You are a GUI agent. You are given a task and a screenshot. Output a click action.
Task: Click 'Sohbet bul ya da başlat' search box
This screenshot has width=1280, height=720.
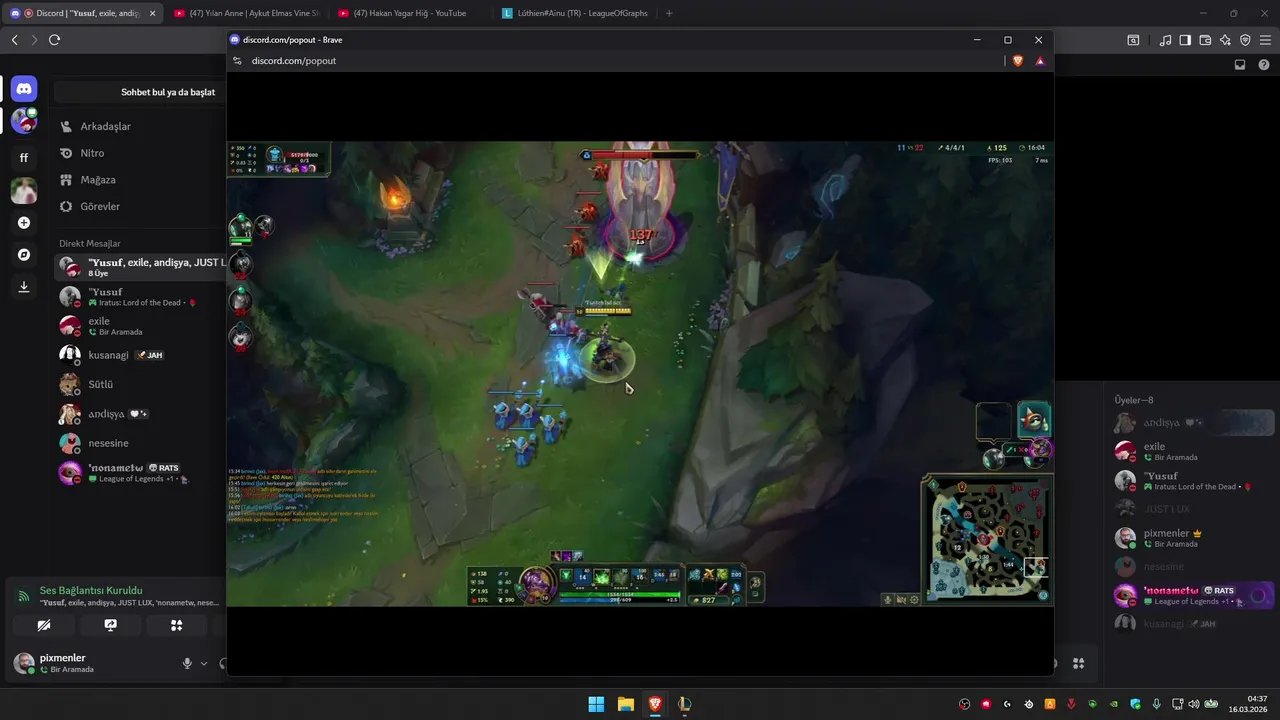point(140,92)
